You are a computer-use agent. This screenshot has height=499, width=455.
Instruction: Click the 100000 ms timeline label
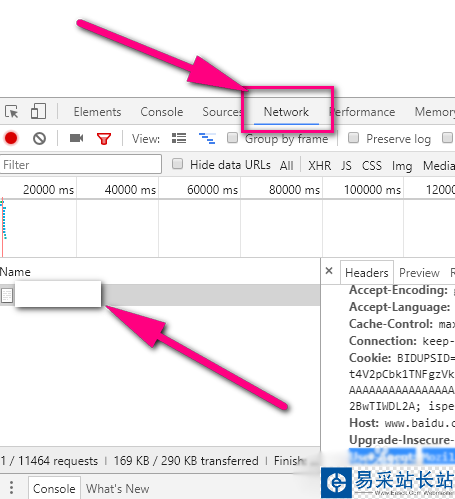tap(372, 190)
